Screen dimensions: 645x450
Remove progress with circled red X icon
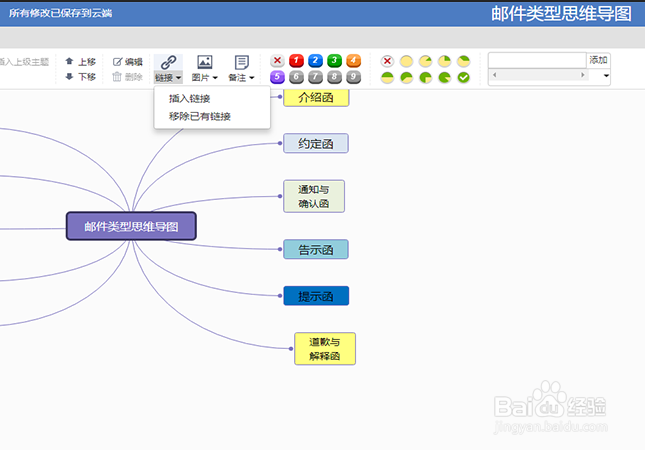(387, 61)
